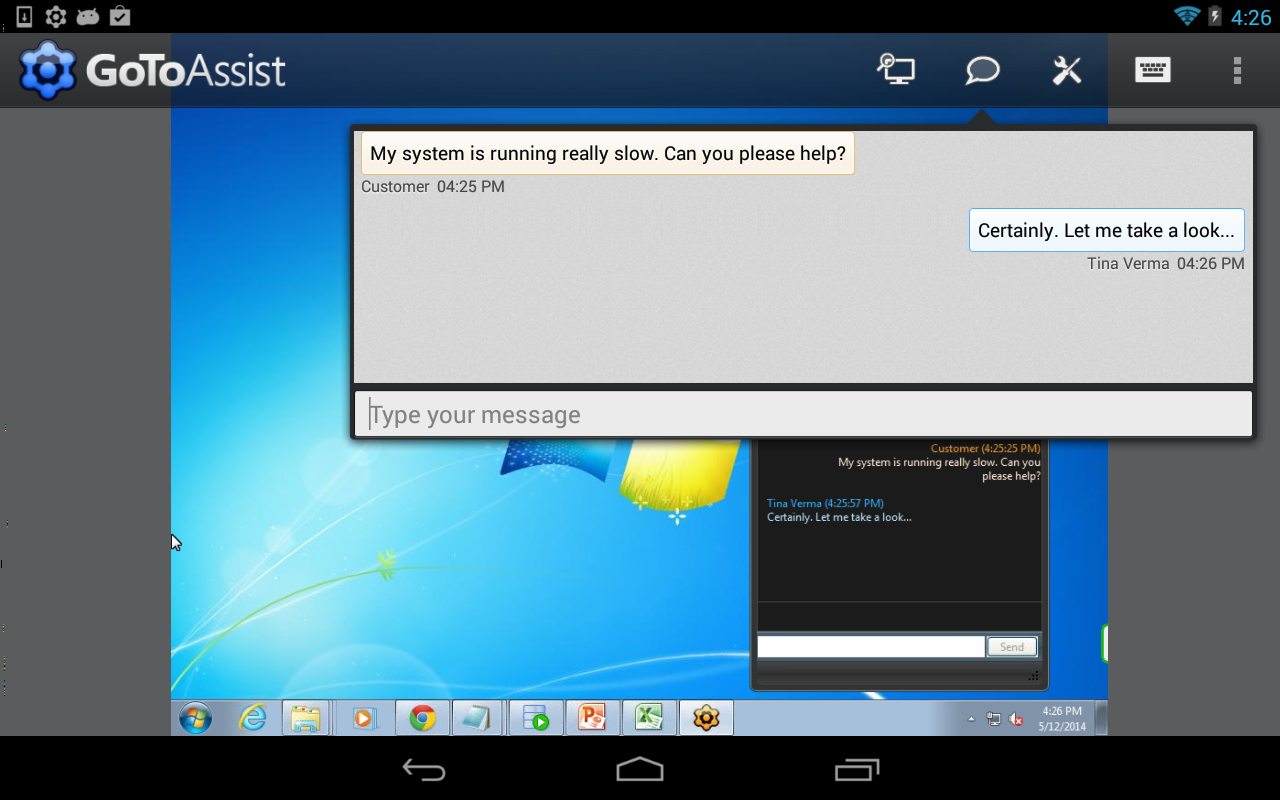Click Send in remote chat window
Screen dimensions: 1280x800
tap(1012, 647)
